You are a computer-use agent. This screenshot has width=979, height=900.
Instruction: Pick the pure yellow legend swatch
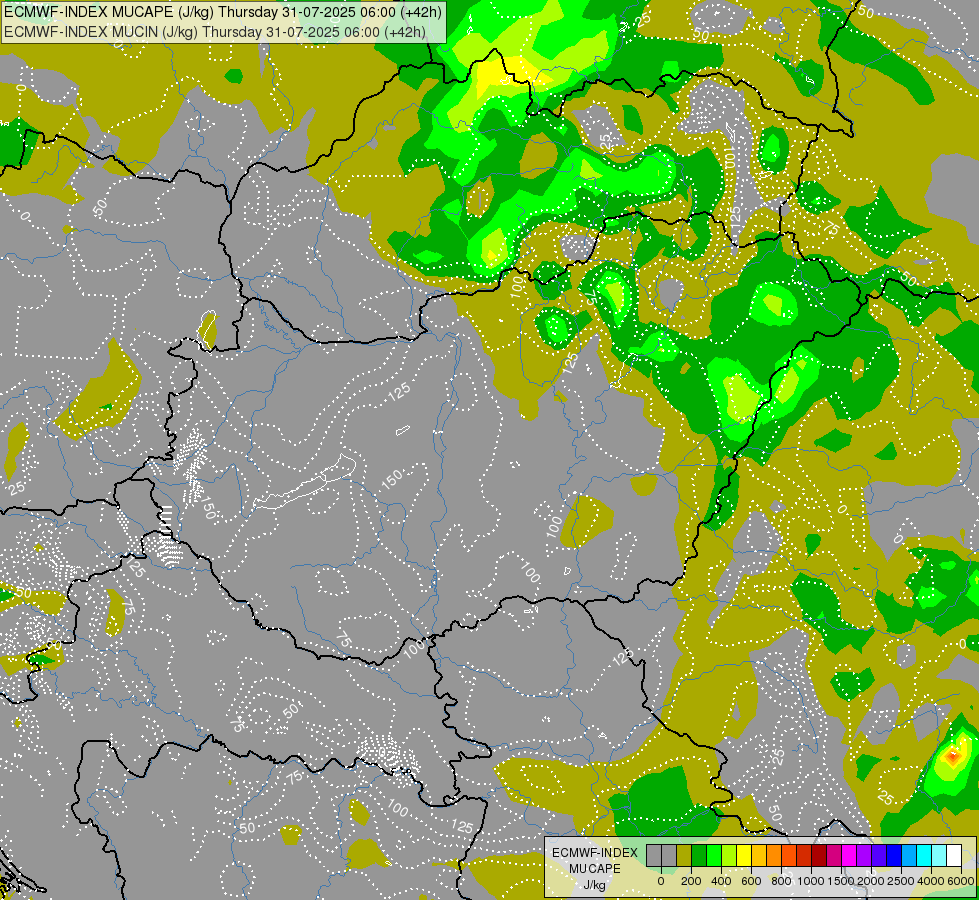pos(744,855)
